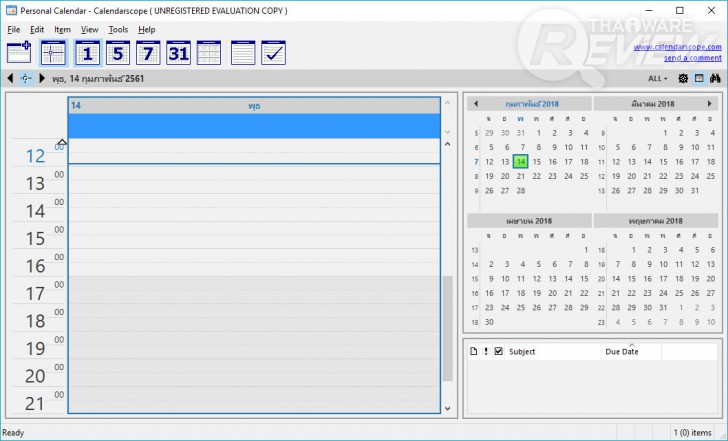Click the current date title in navigation bar
Image resolution: width=728 pixels, height=441 pixels.
pos(98,78)
